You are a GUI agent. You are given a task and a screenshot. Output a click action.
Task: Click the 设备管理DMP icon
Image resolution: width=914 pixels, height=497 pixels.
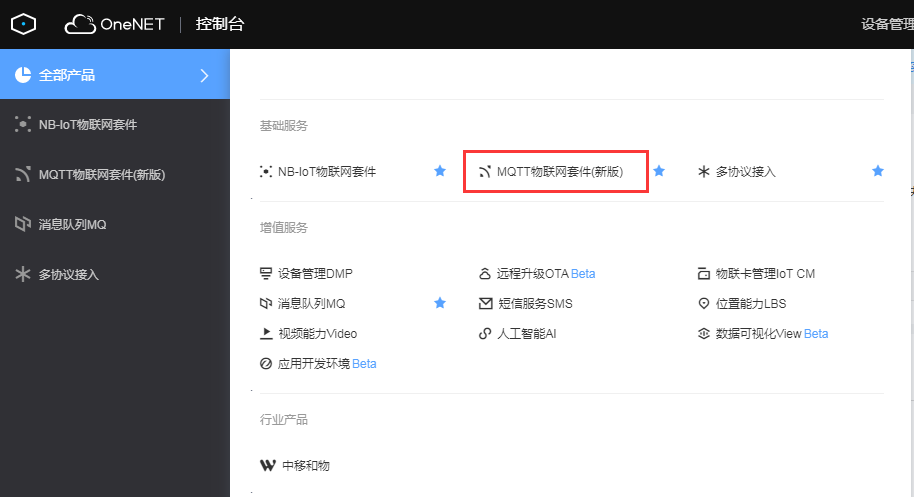tap(266, 273)
